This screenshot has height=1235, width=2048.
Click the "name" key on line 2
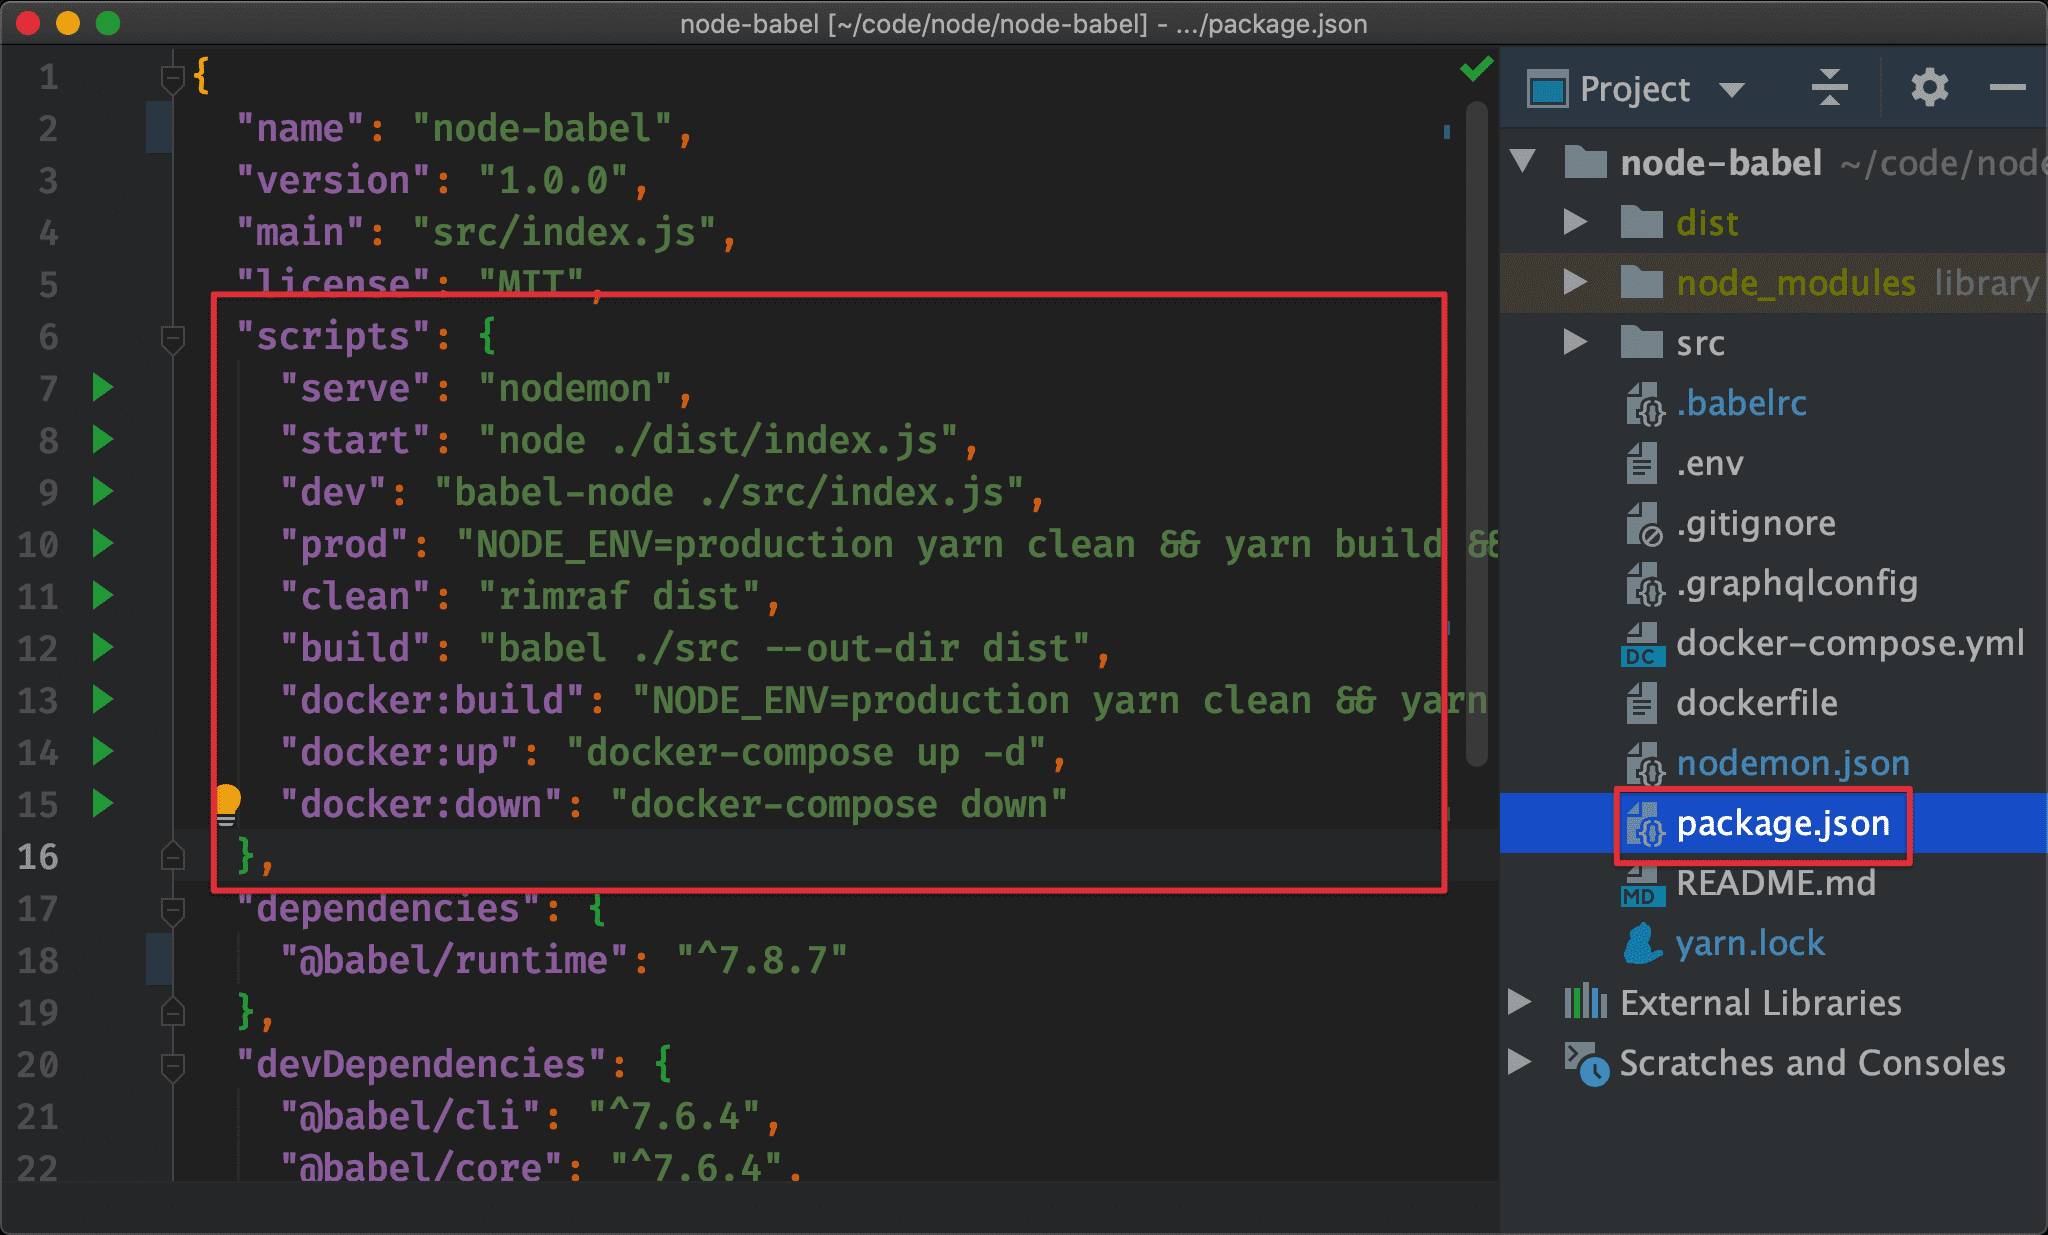(x=300, y=128)
